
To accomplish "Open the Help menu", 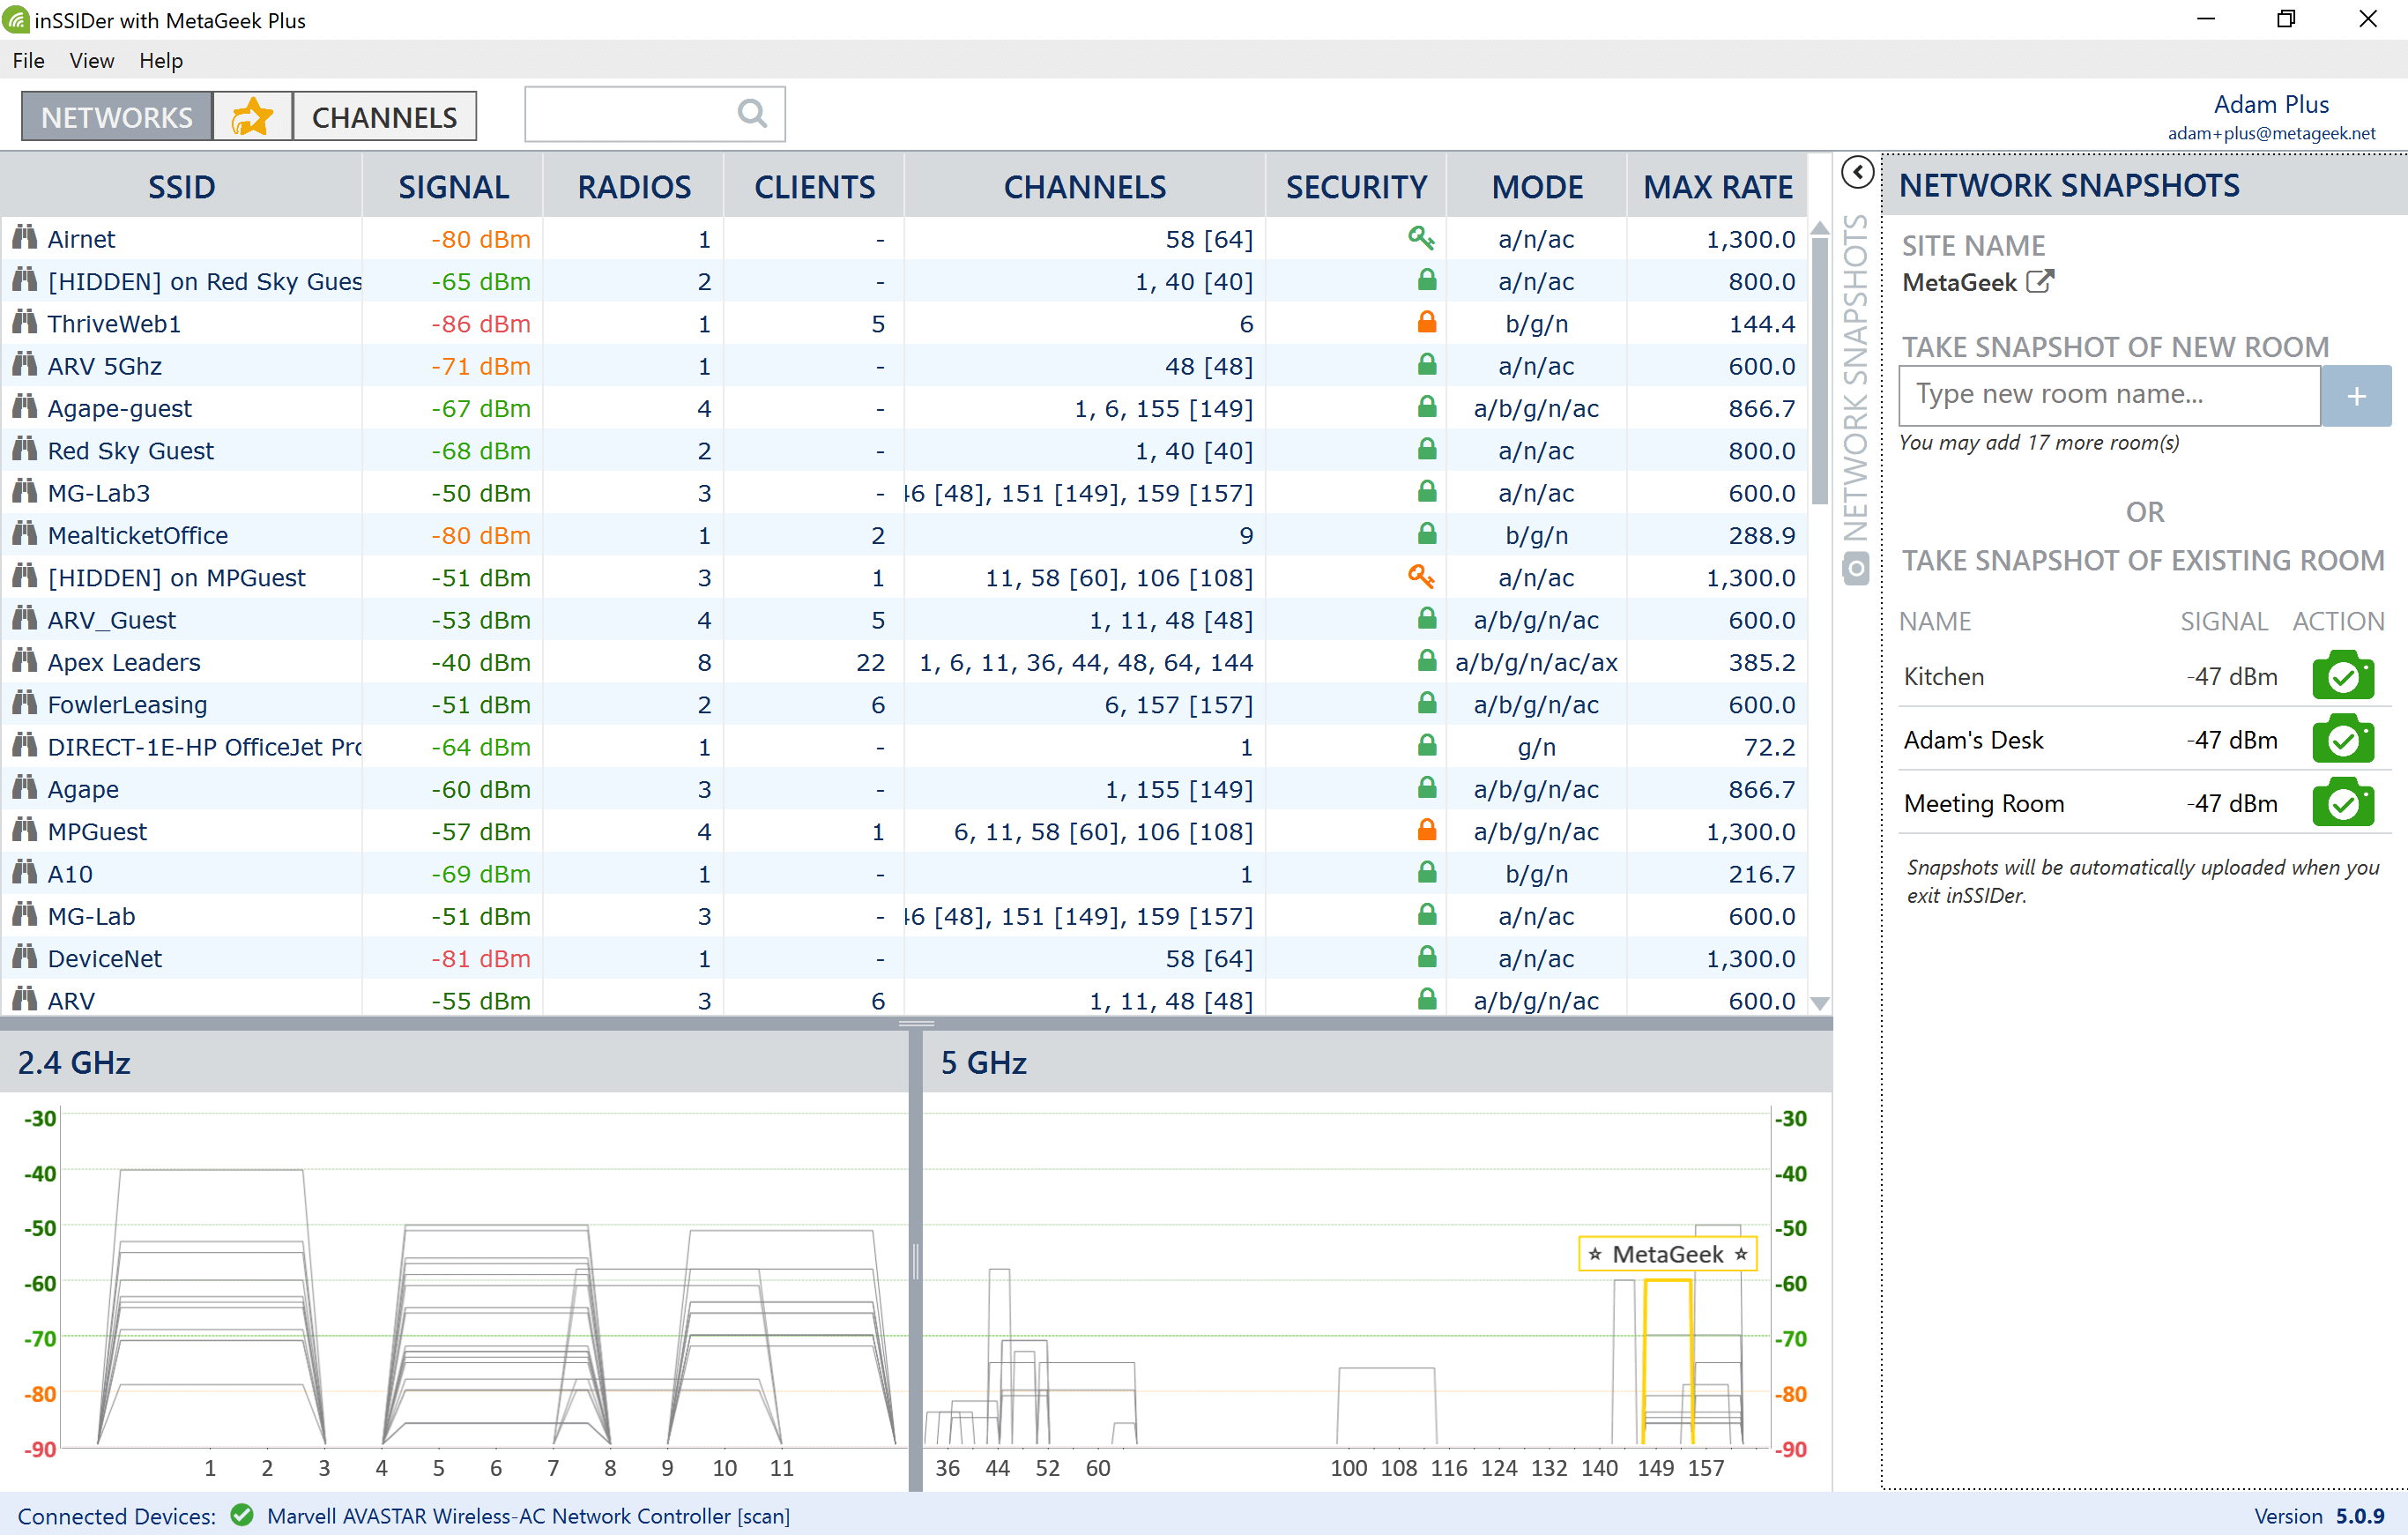I will tap(160, 61).
